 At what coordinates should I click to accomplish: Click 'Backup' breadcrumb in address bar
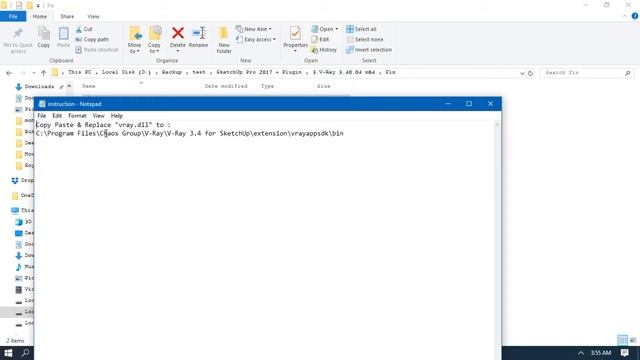[171, 72]
